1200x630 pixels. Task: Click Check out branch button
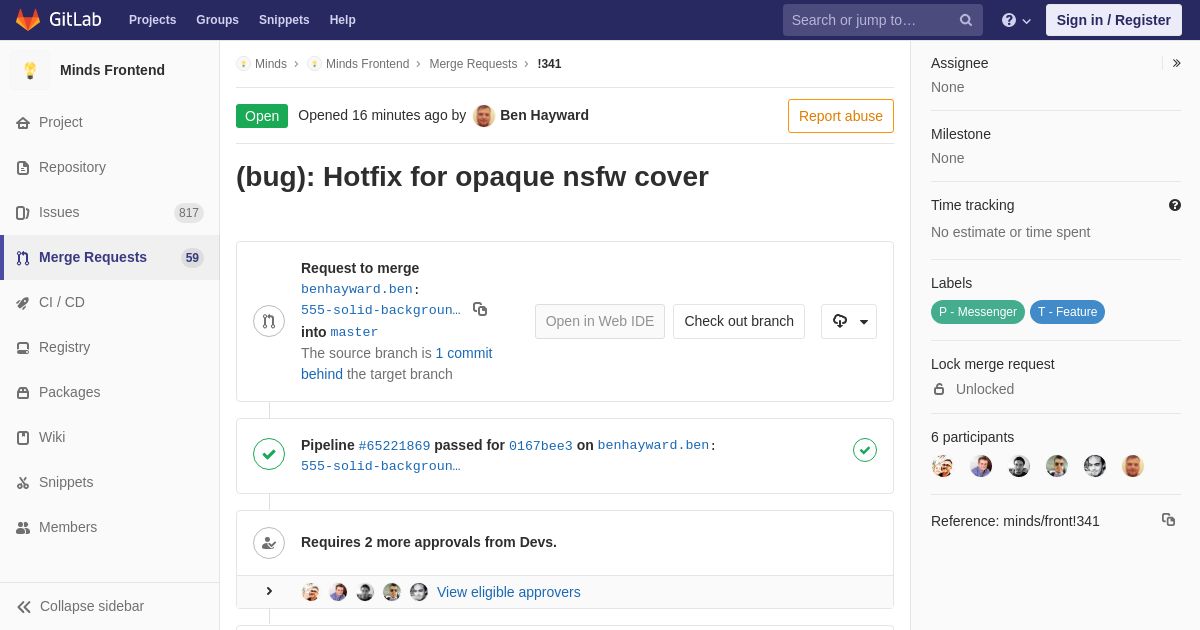pyautogui.click(x=739, y=321)
